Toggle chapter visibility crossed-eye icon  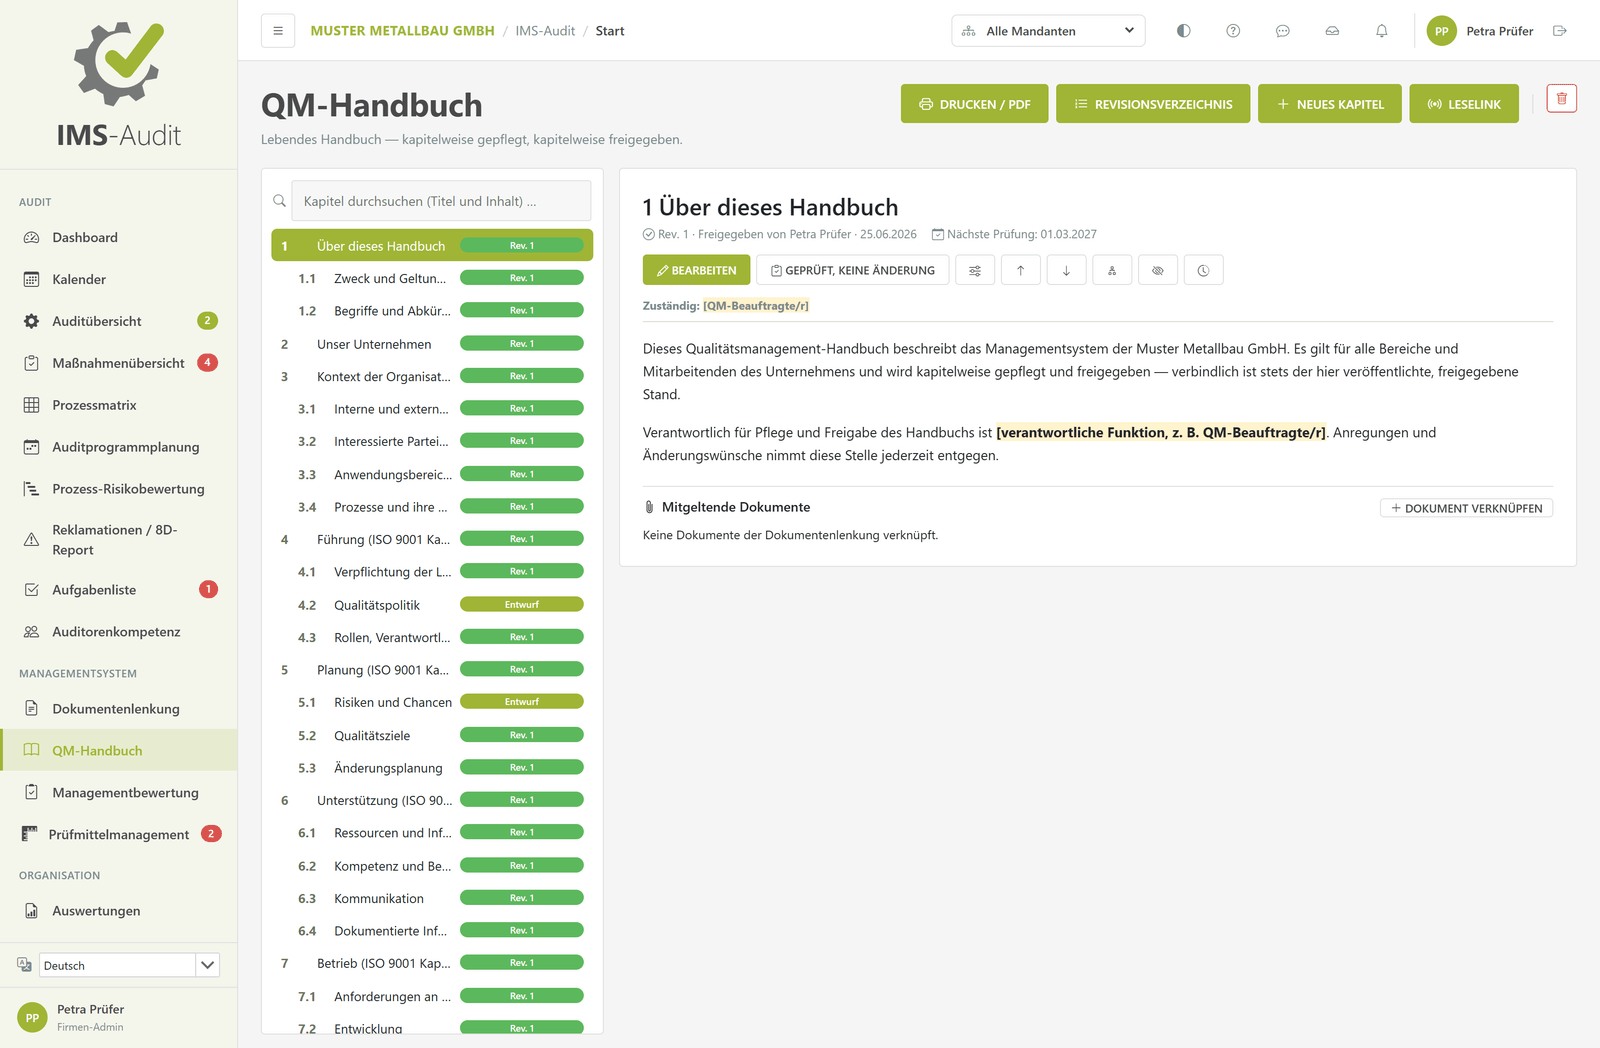1158,270
